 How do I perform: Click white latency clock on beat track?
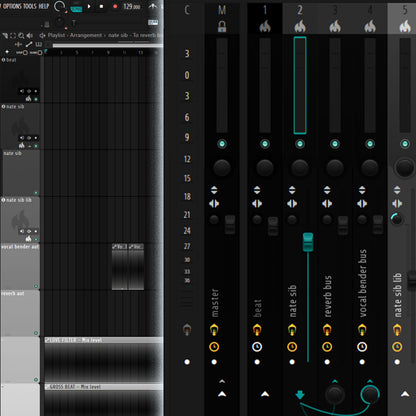click(x=257, y=347)
